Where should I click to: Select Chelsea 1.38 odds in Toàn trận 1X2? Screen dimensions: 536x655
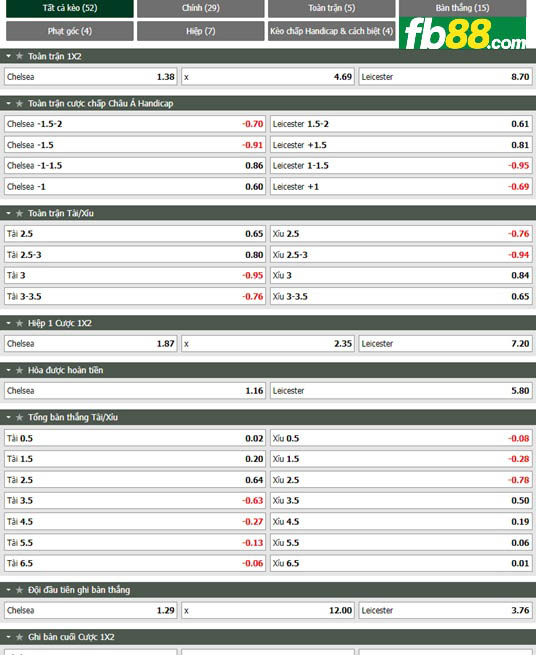[91, 77]
